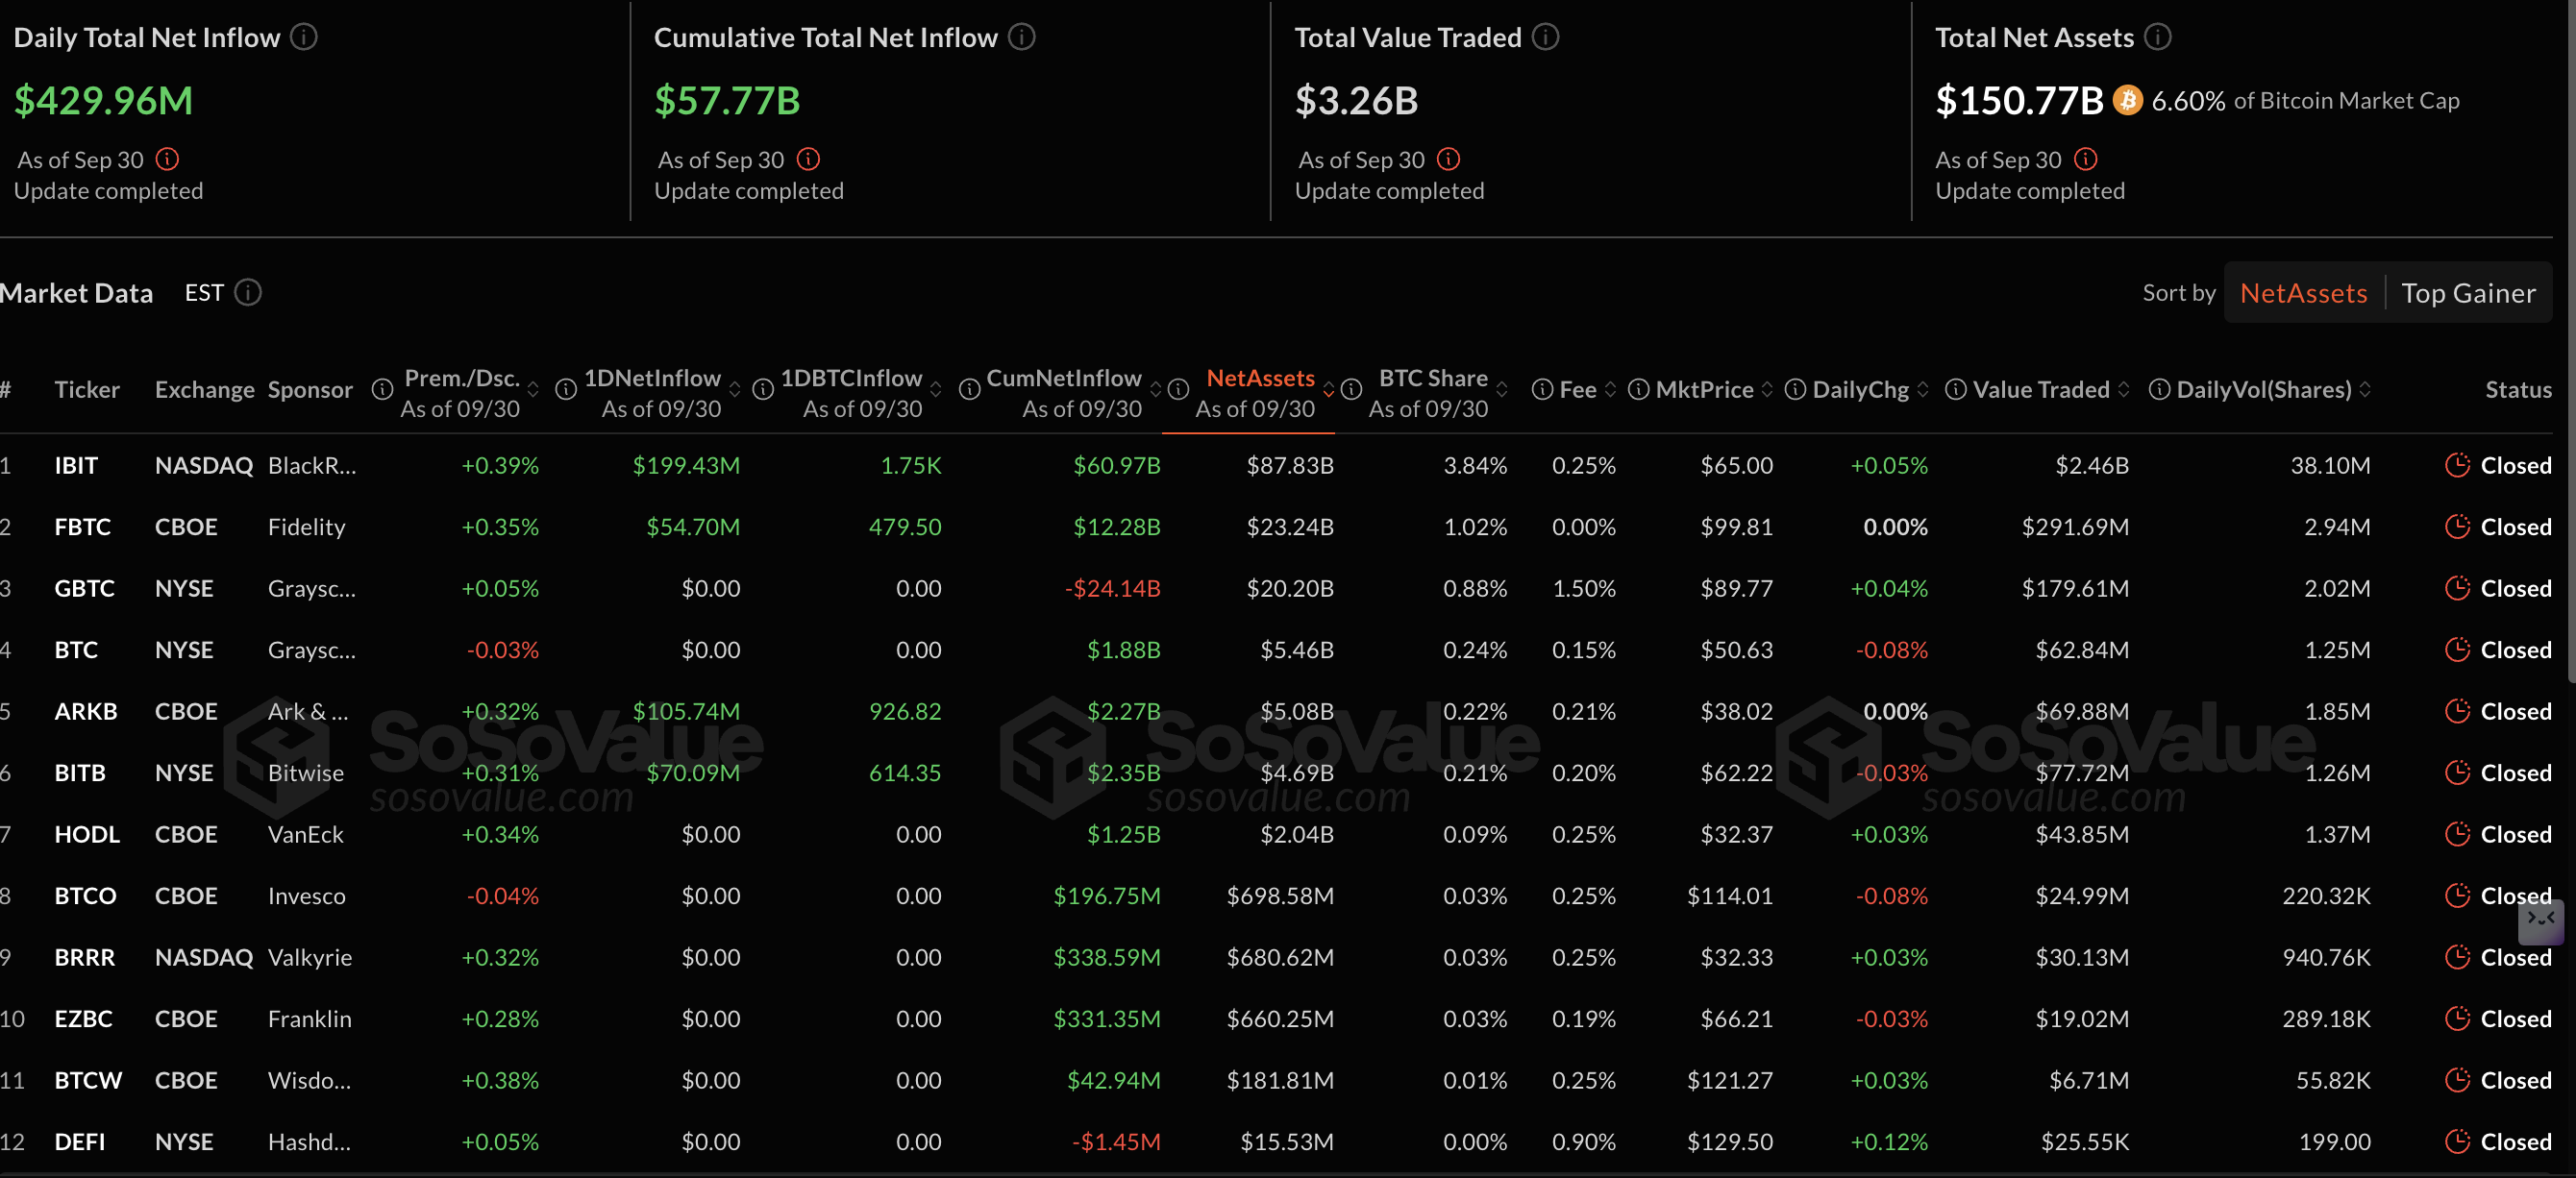Click info icon next to Daily Total Net Inflow
This screenshot has width=2576, height=1178.
click(x=304, y=37)
